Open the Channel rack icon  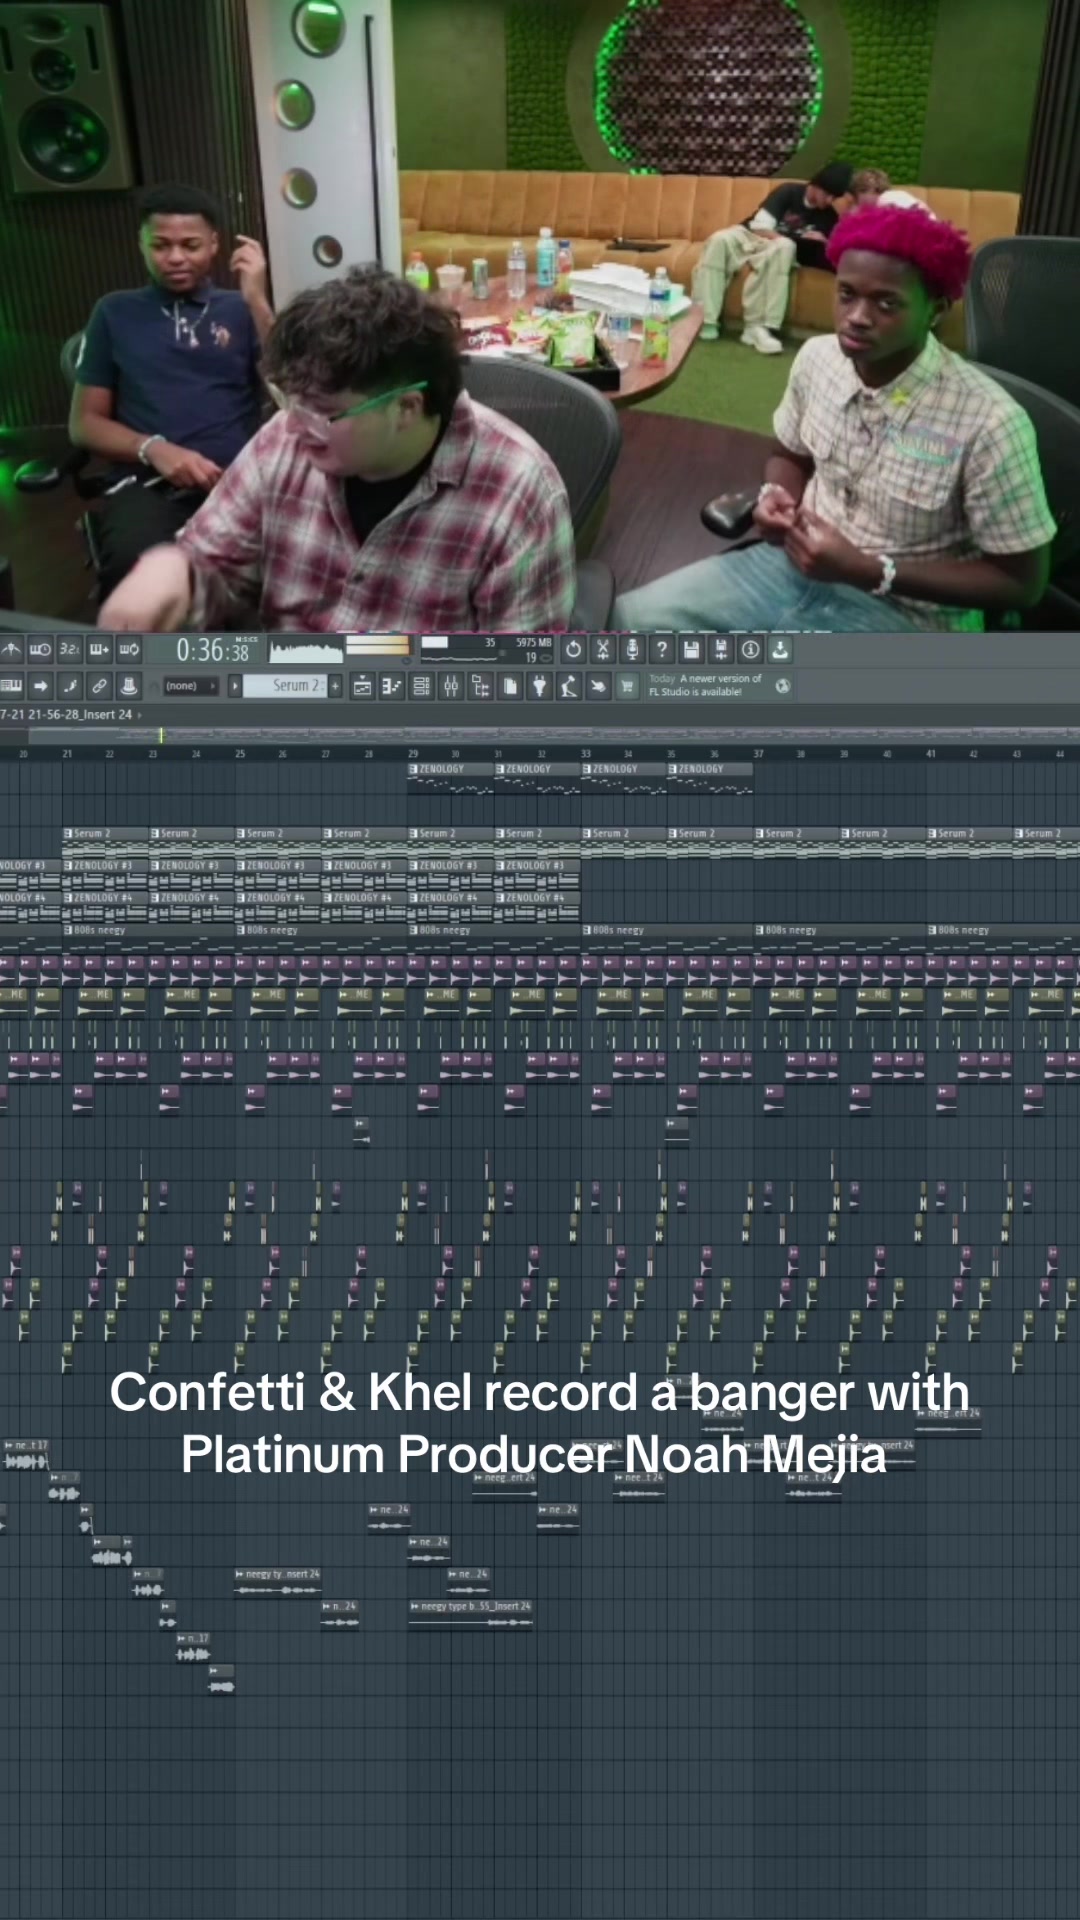[422, 686]
